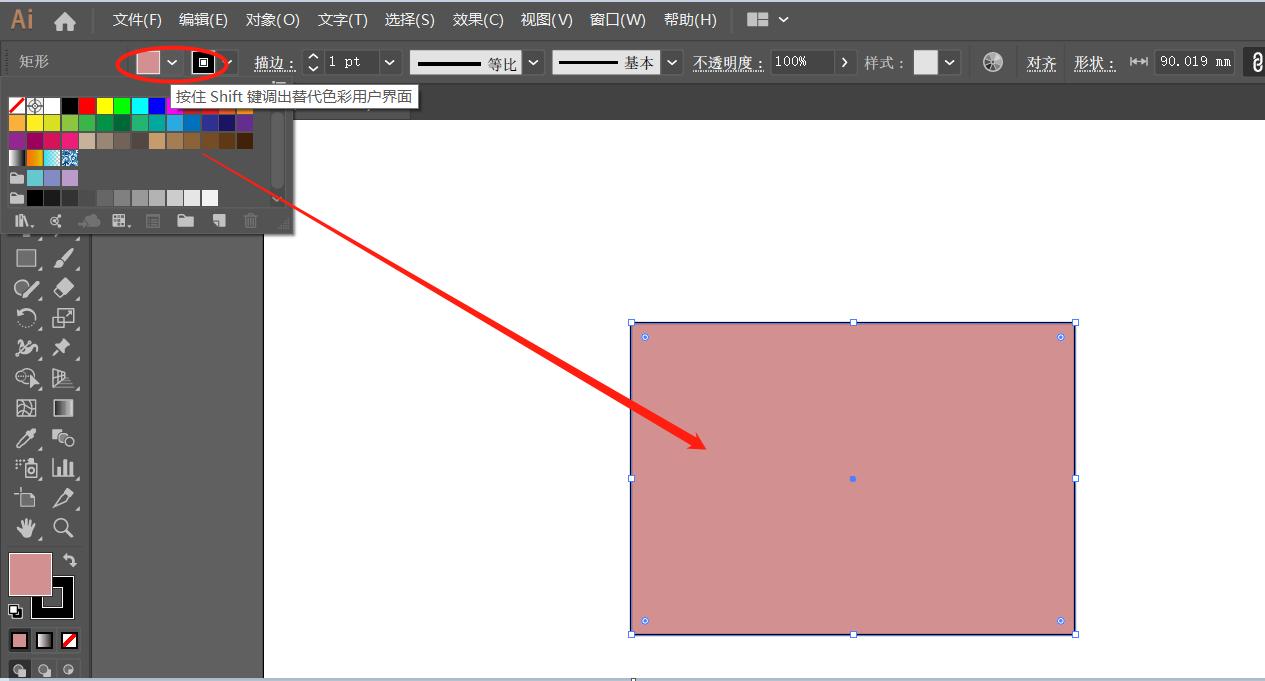Select the Mesh tool
Screen dimensions: 1265x681
(26, 408)
